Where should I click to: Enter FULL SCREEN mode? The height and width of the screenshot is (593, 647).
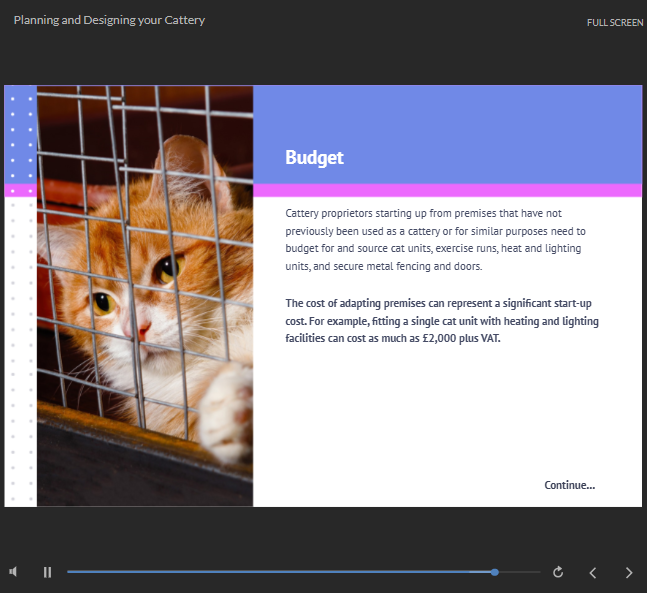[x=614, y=22]
